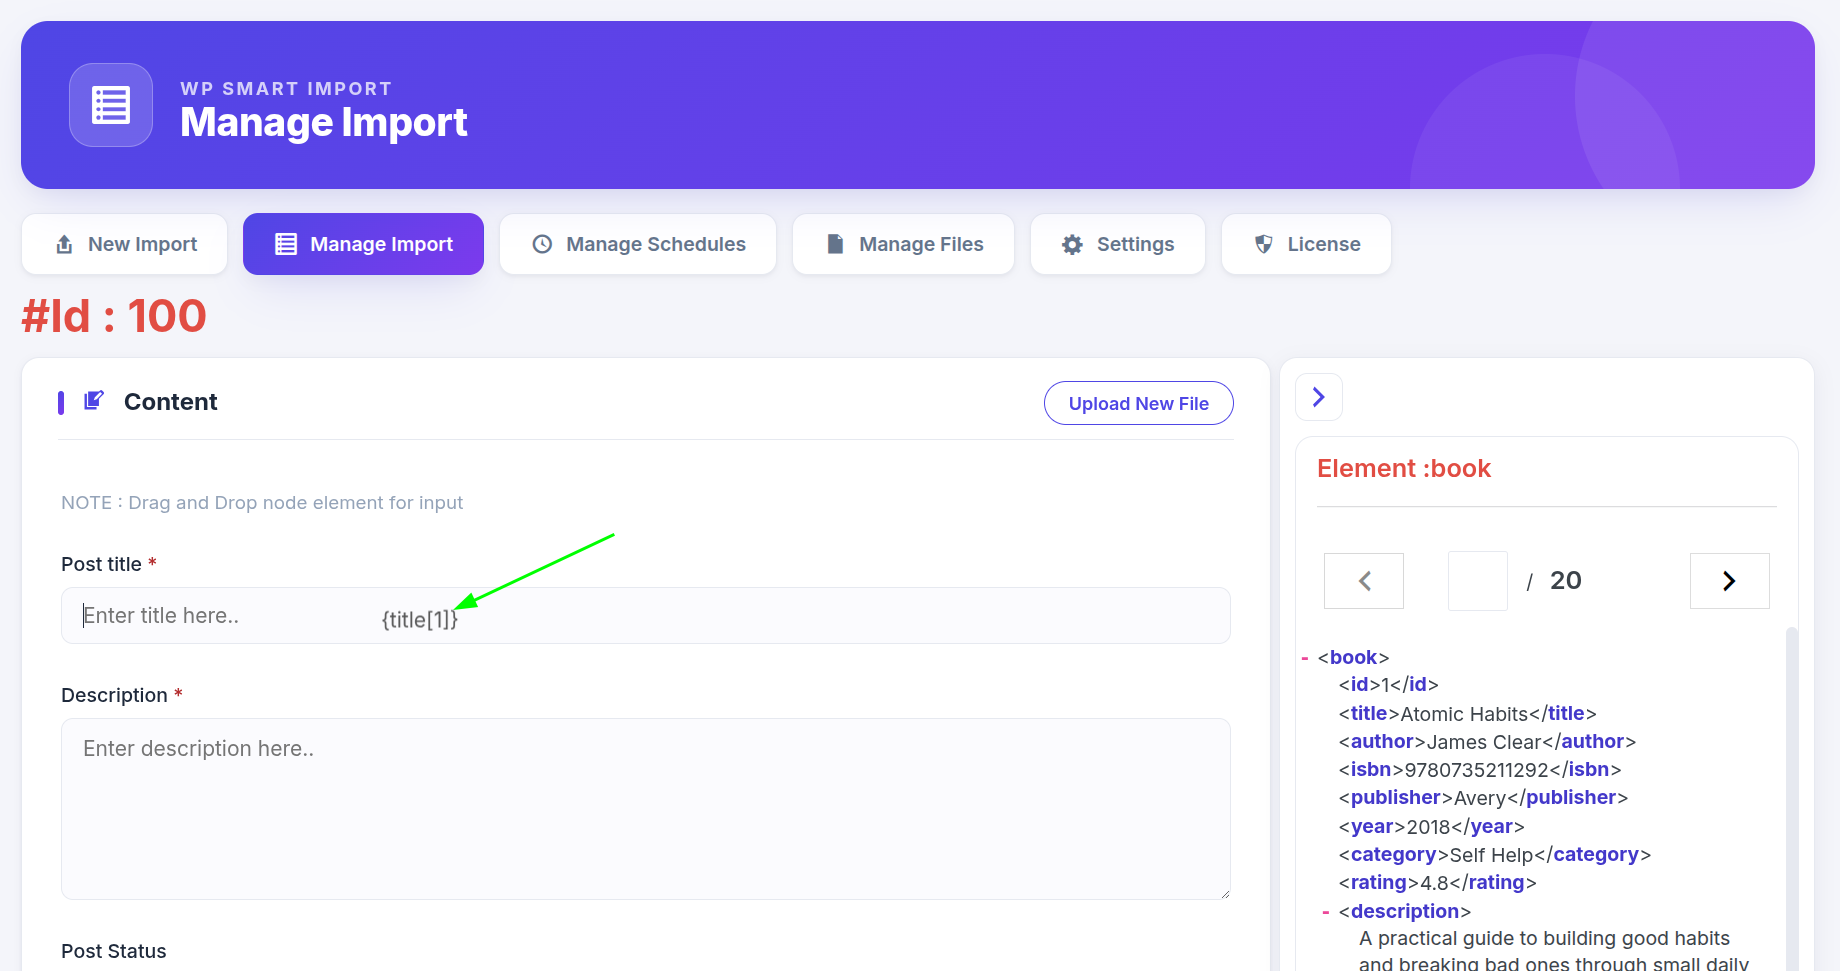1840x971 pixels.
Task: Open the New Import tab
Action: pos(125,244)
